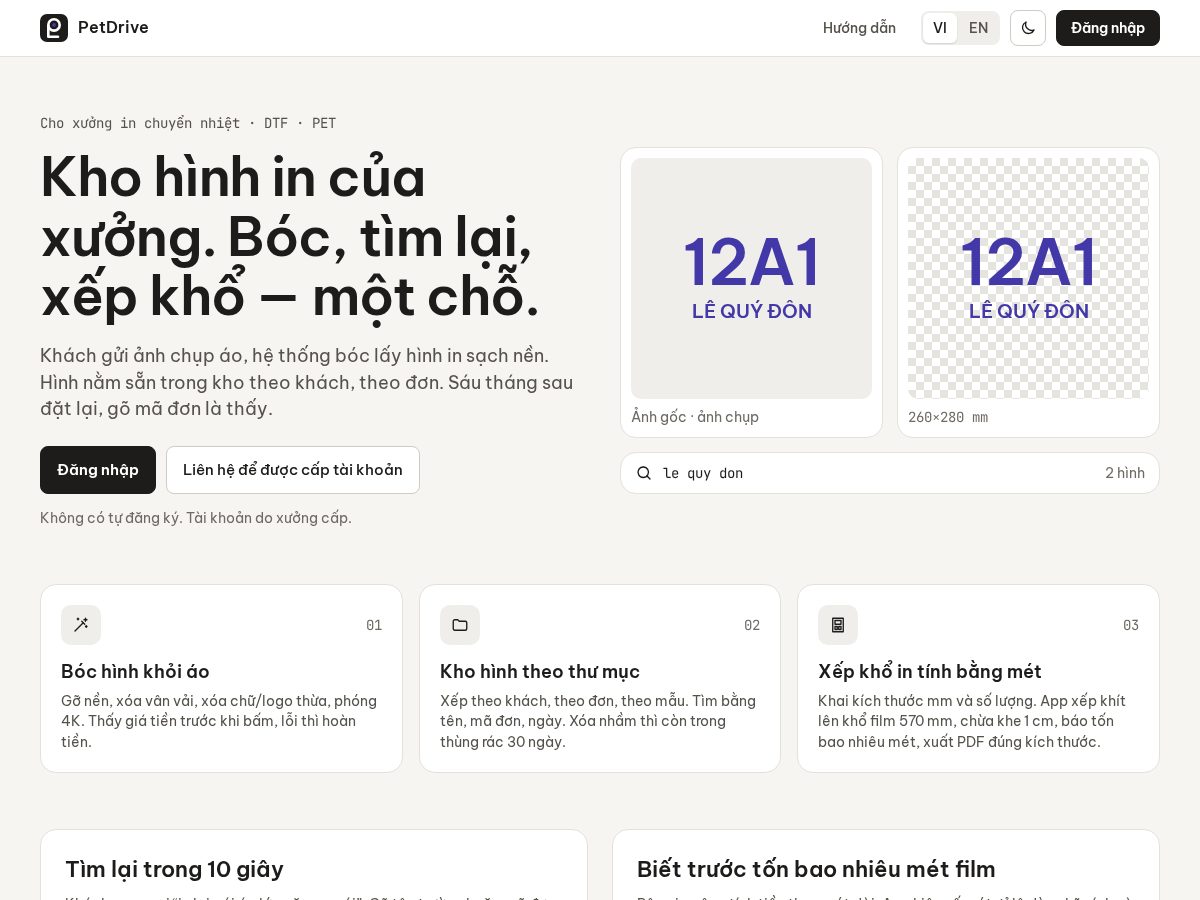The width and height of the screenshot is (1200, 900).
Task: Click the '01' card number
Action: pyautogui.click(x=374, y=625)
